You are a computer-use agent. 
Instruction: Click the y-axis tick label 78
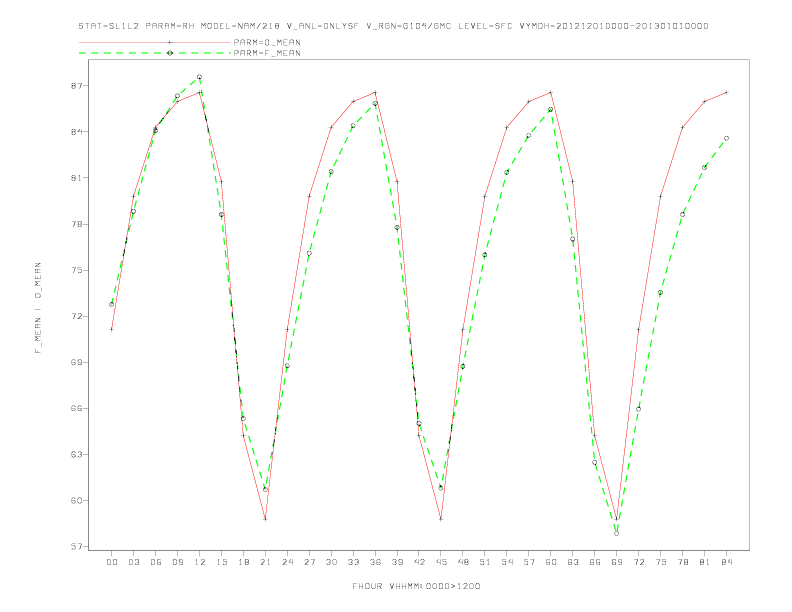click(x=76, y=224)
